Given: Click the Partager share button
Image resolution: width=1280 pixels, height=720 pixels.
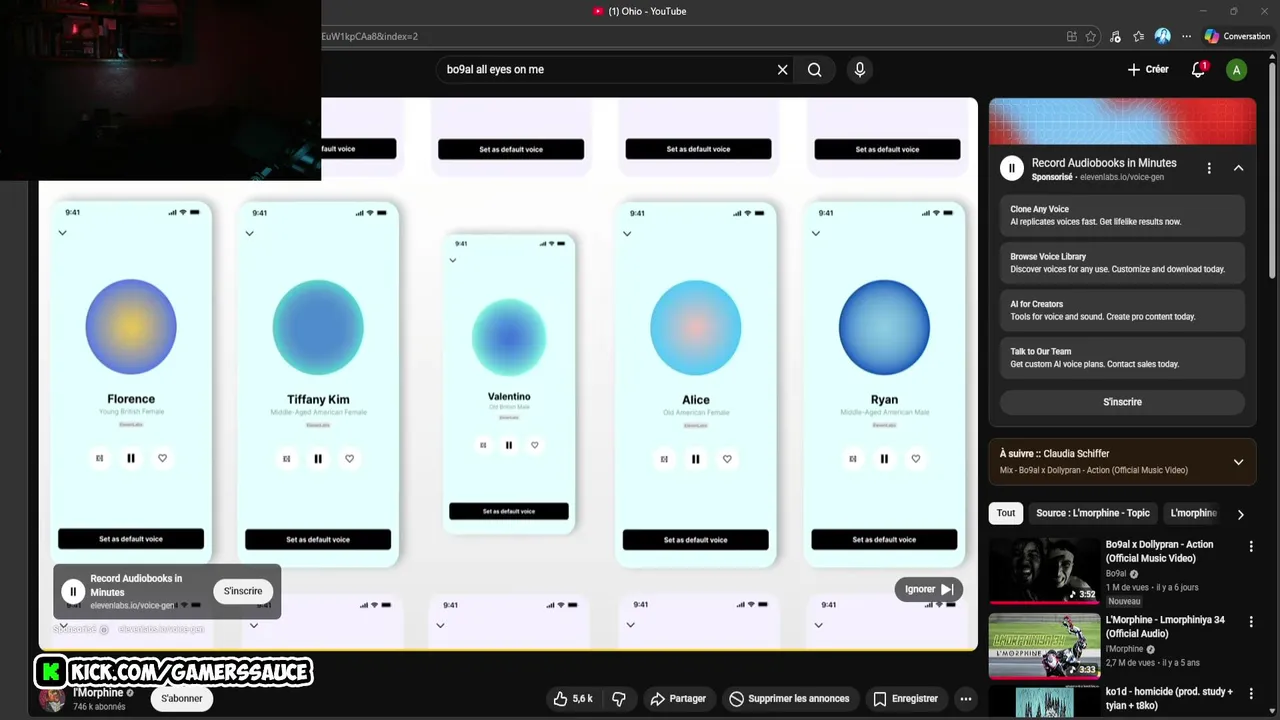Looking at the screenshot, I should click(x=678, y=699).
